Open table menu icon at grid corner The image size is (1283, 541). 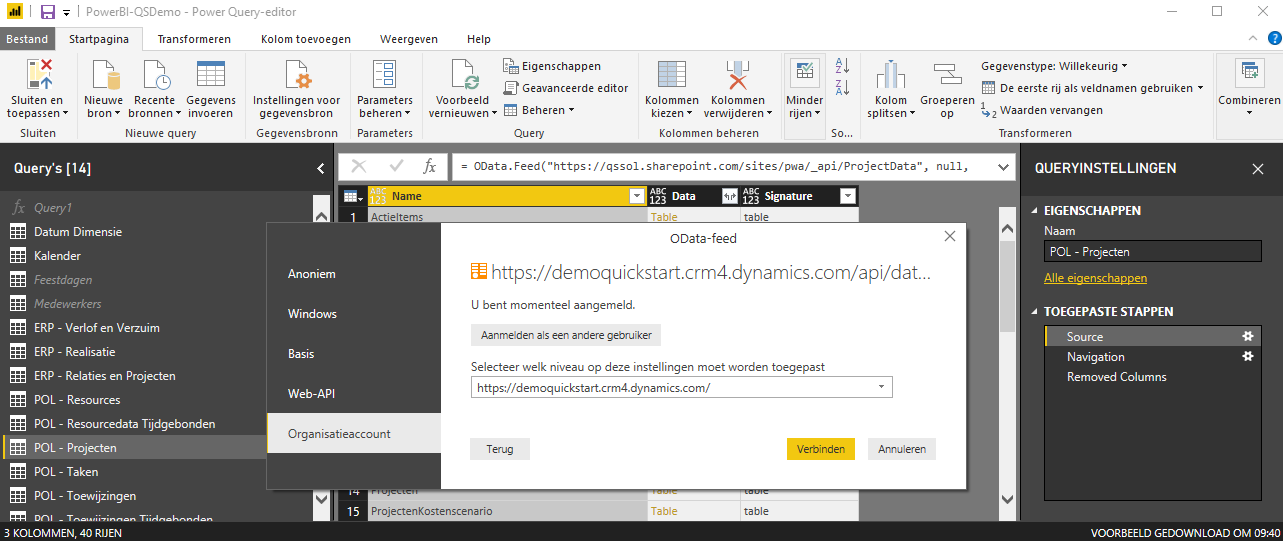[x=353, y=196]
